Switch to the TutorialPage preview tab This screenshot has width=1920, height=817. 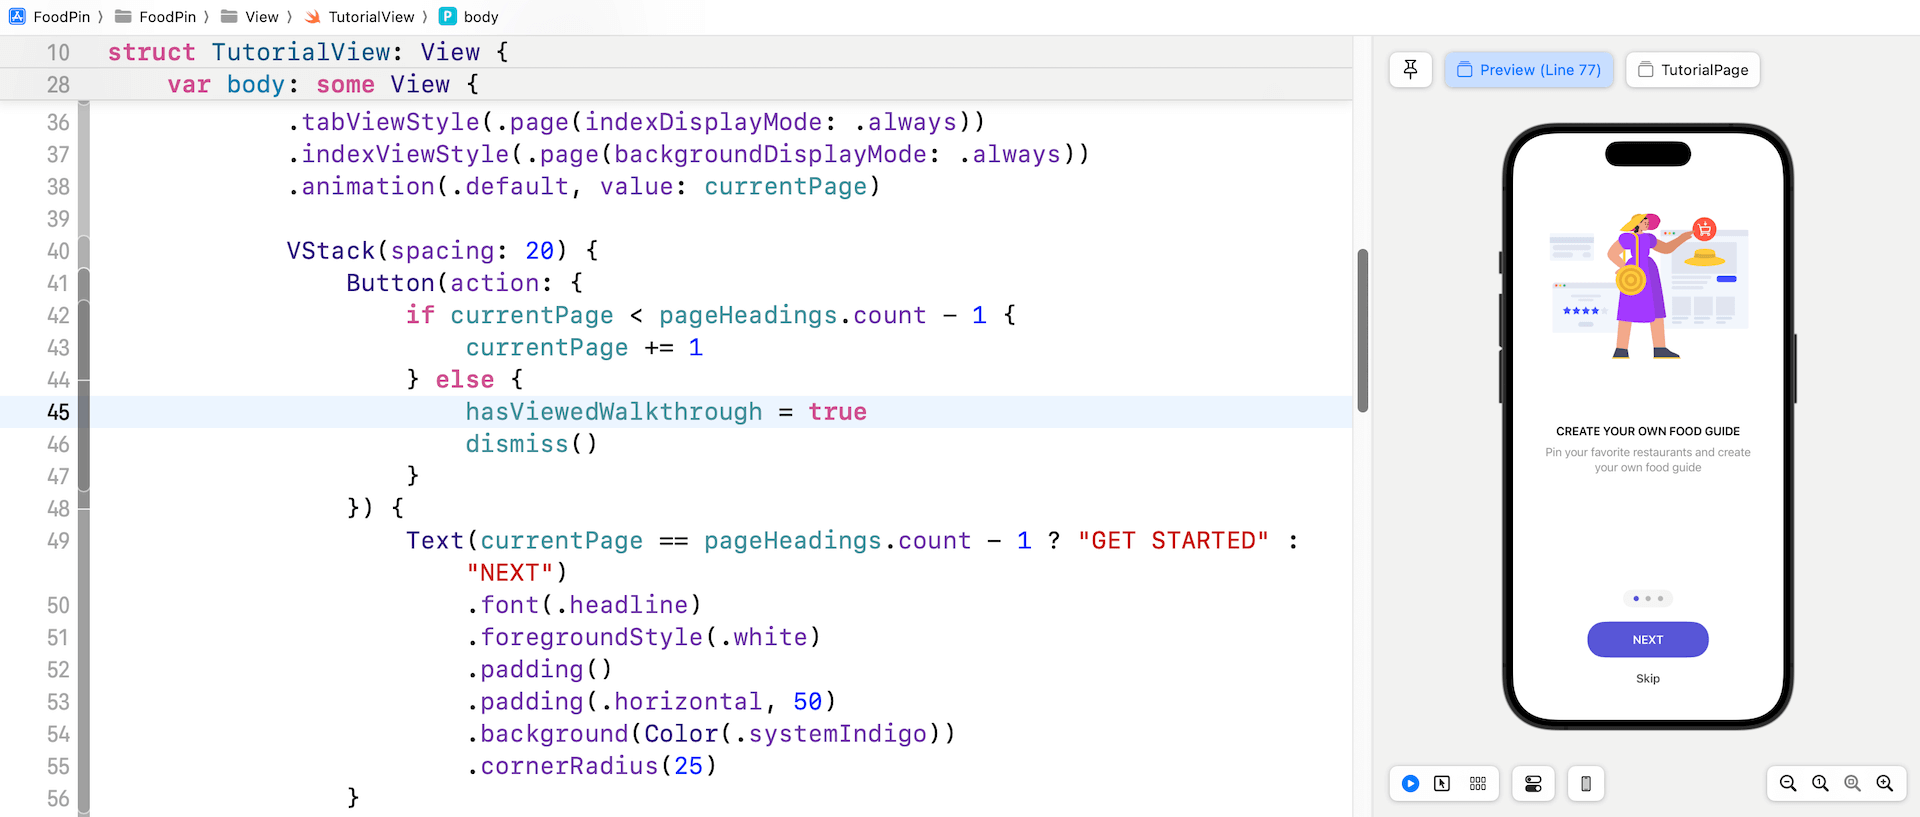click(x=1693, y=70)
